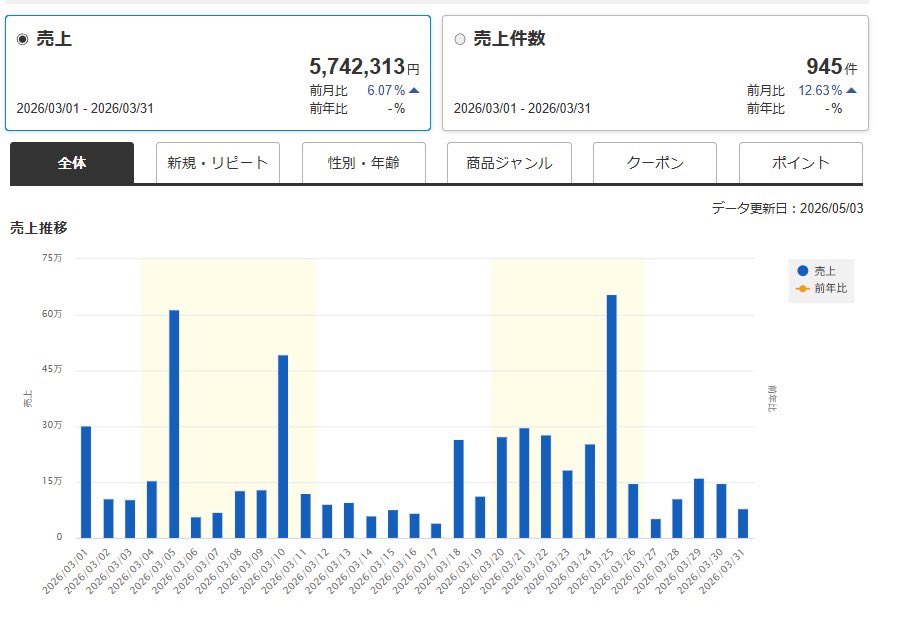This screenshot has height=622, width=899.
Task: Click the 12.63 % 前月比 value
Action: pyautogui.click(x=820, y=91)
